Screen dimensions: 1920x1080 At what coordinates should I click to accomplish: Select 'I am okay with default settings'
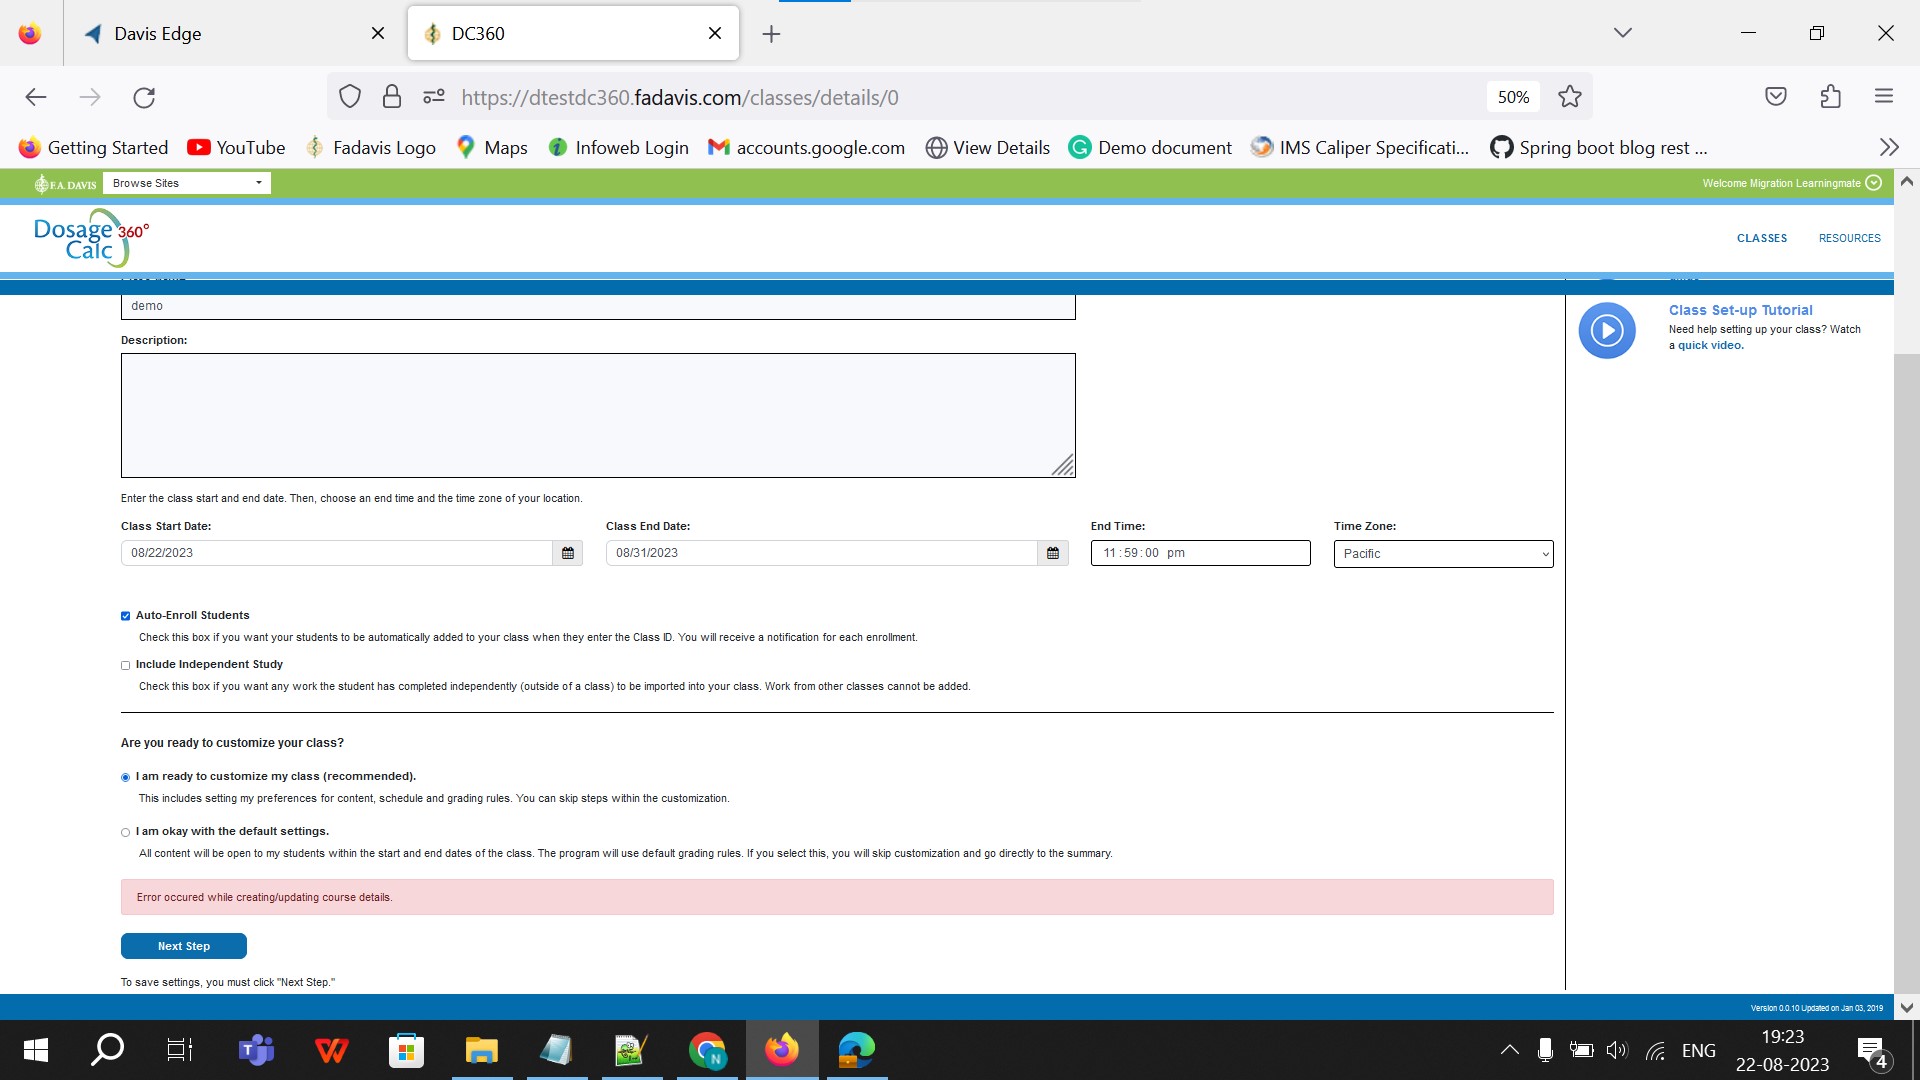pos(126,832)
